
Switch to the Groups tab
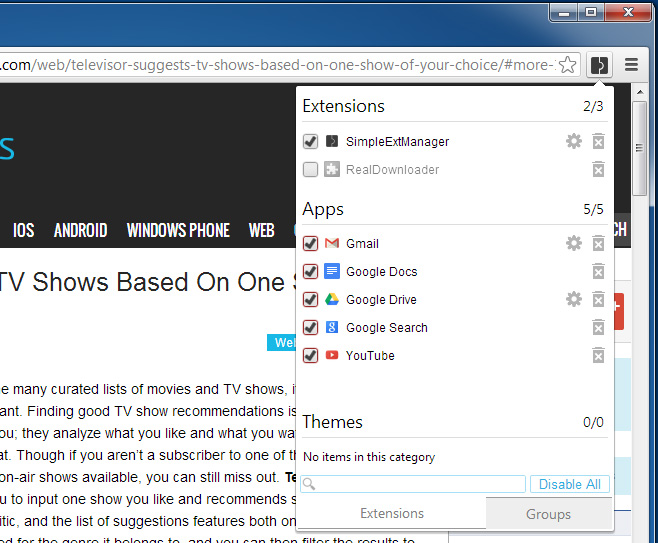548,514
